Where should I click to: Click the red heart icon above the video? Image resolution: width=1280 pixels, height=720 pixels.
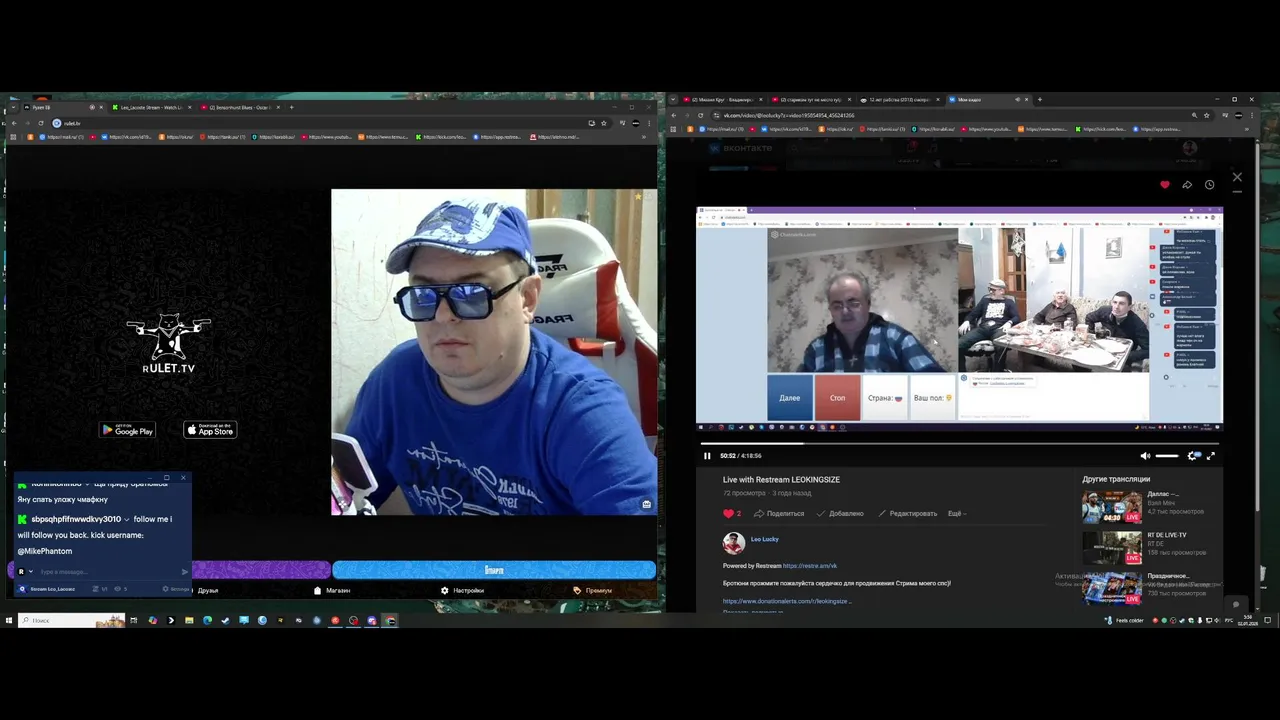point(1165,185)
